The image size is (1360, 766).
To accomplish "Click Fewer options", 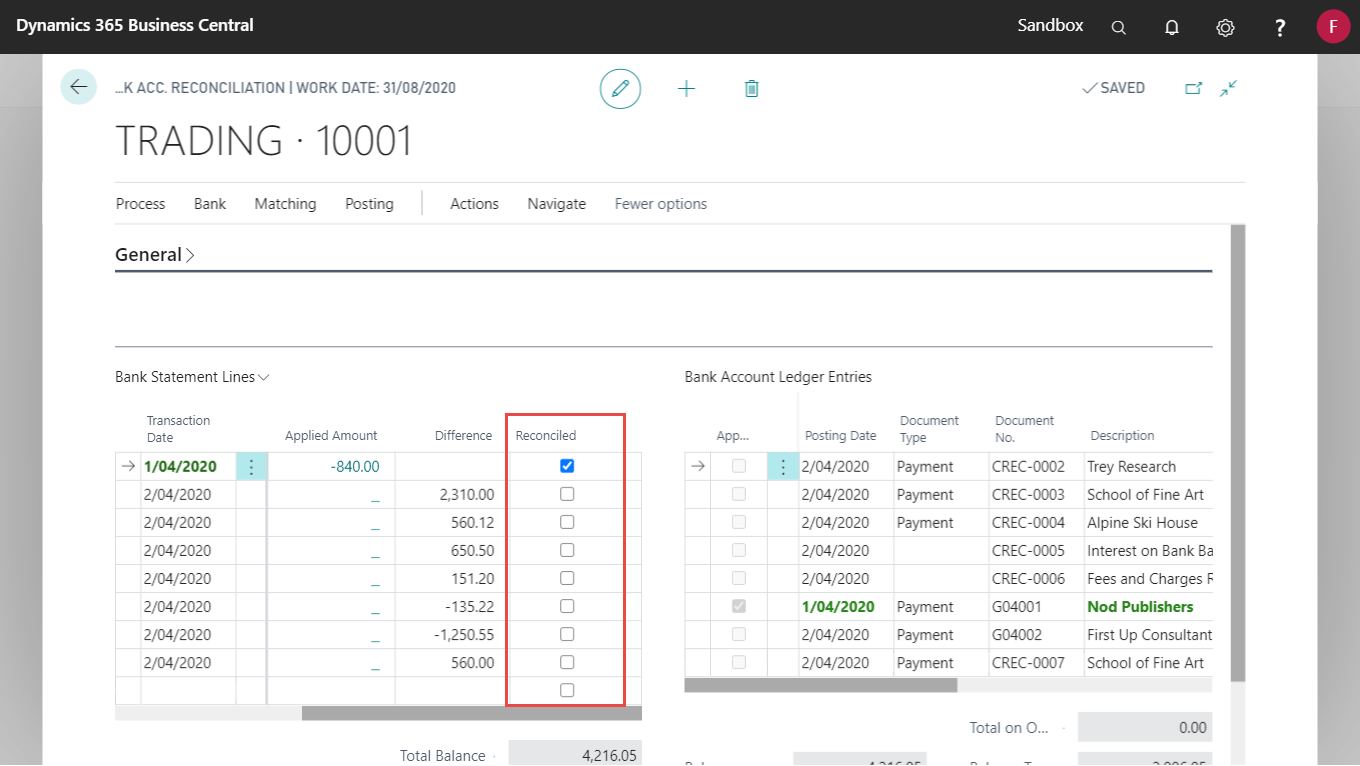I will tap(661, 204).
